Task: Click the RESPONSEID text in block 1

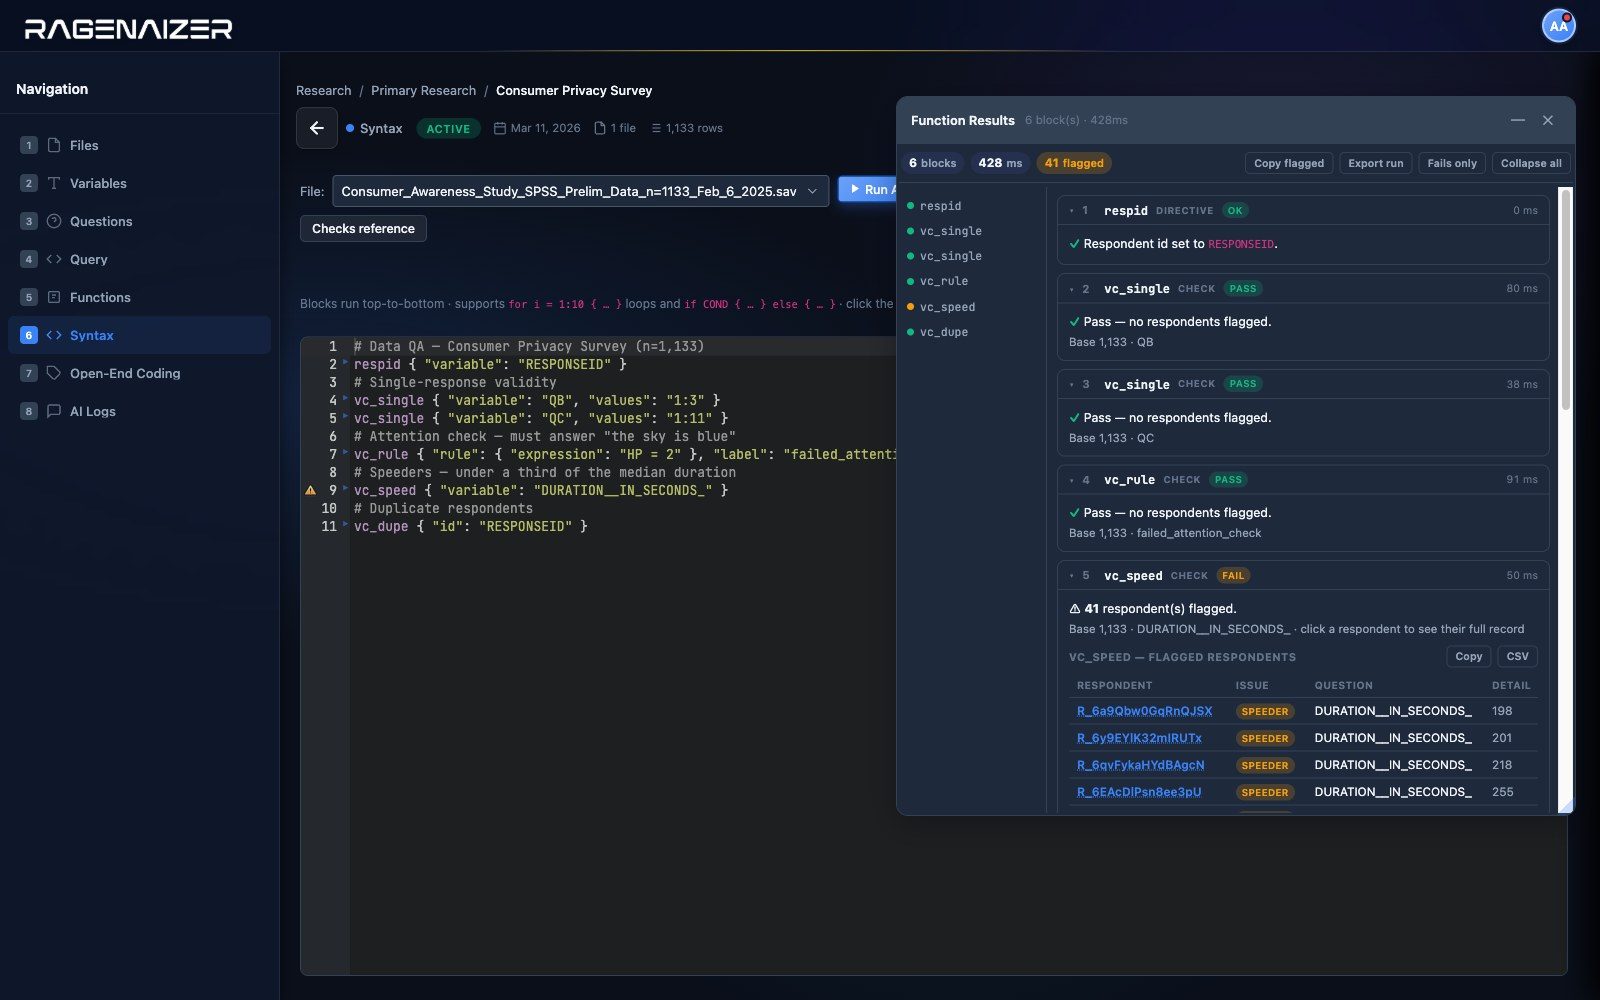Action: (x=1241, y=244)
